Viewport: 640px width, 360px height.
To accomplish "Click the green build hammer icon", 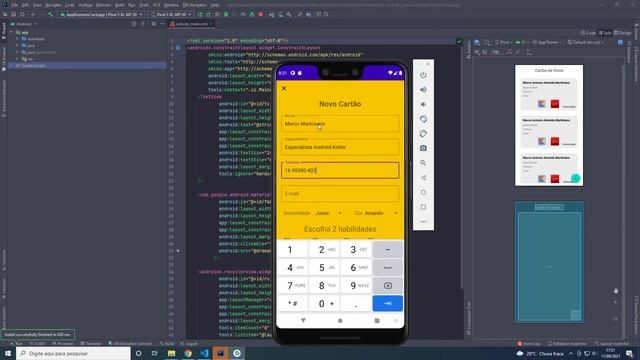I will coord(51,14).
